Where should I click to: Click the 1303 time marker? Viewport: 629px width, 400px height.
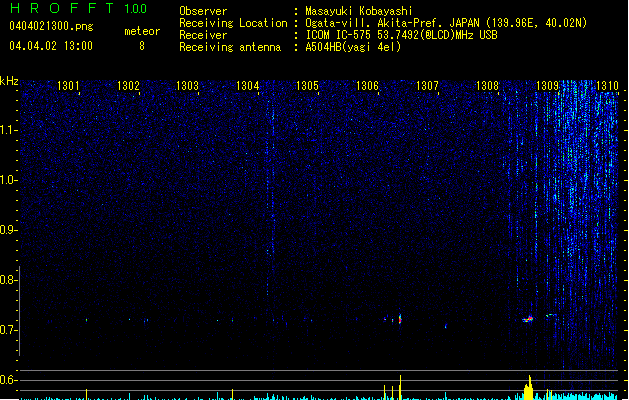coord(187,86)
